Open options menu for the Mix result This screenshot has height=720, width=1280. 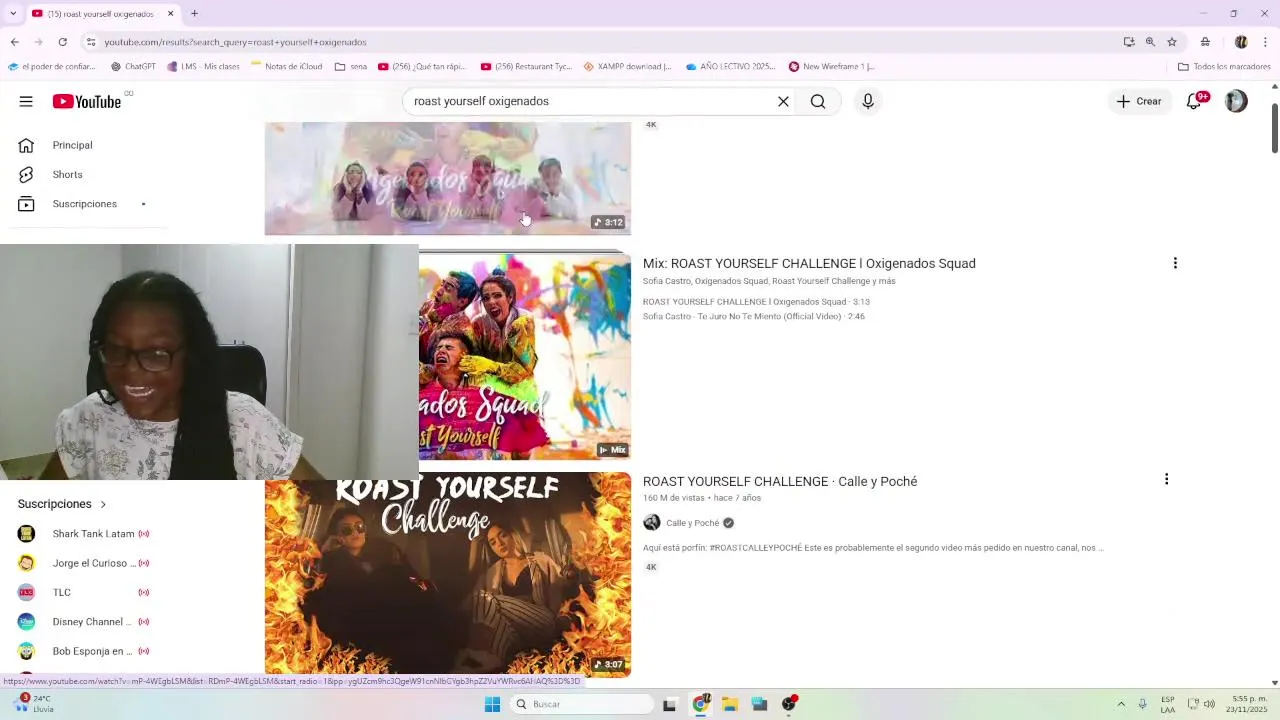(1175, 263)
